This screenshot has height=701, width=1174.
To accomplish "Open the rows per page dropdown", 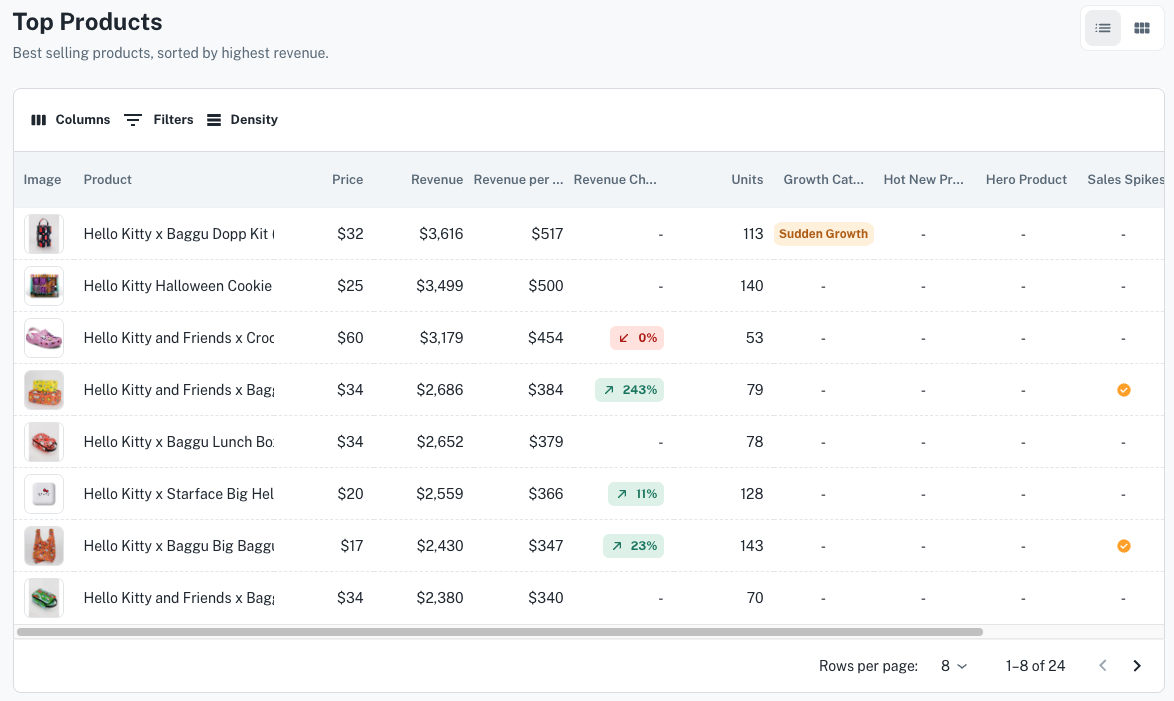I will click(x=954, y=666).
